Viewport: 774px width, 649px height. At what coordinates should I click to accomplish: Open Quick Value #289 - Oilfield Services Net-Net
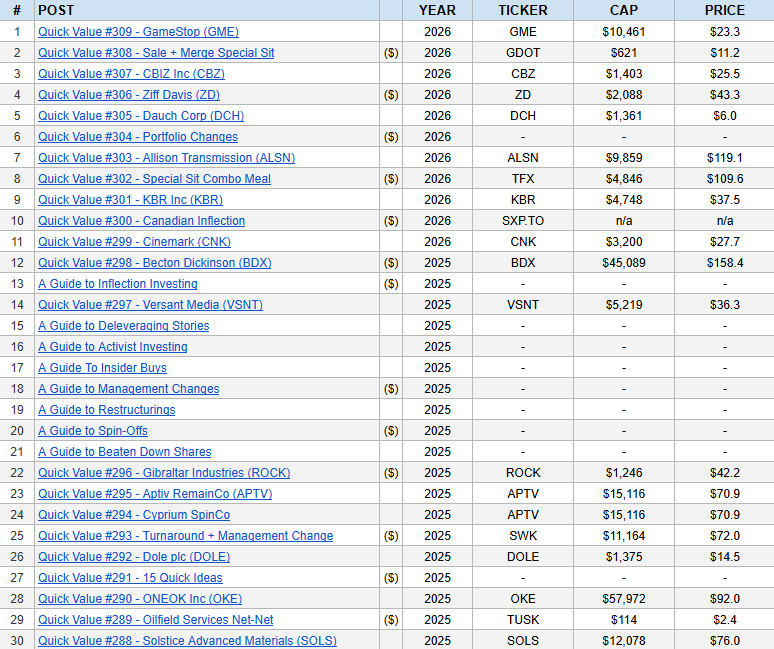pyautogui.click(x=155, y=619)
